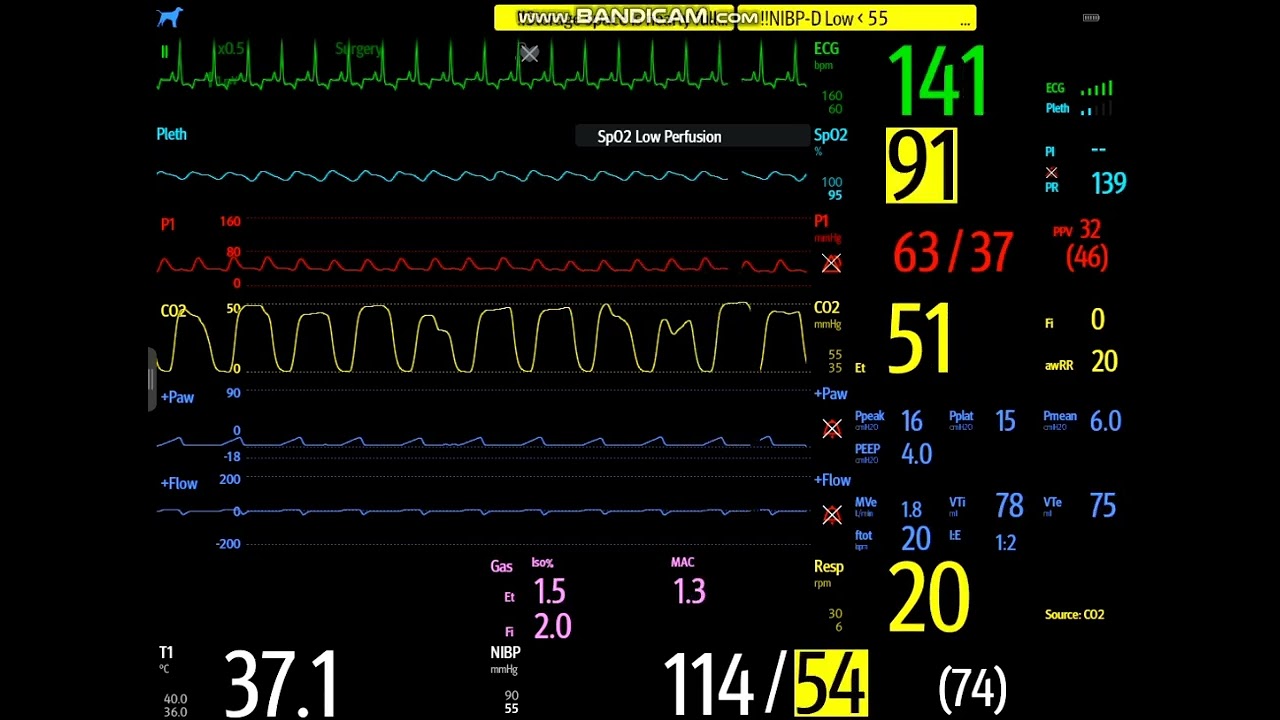This screenshot has width=1280, height=720.
Task: Select the Iso Fi value 2.0
Action: coord(552,627)
